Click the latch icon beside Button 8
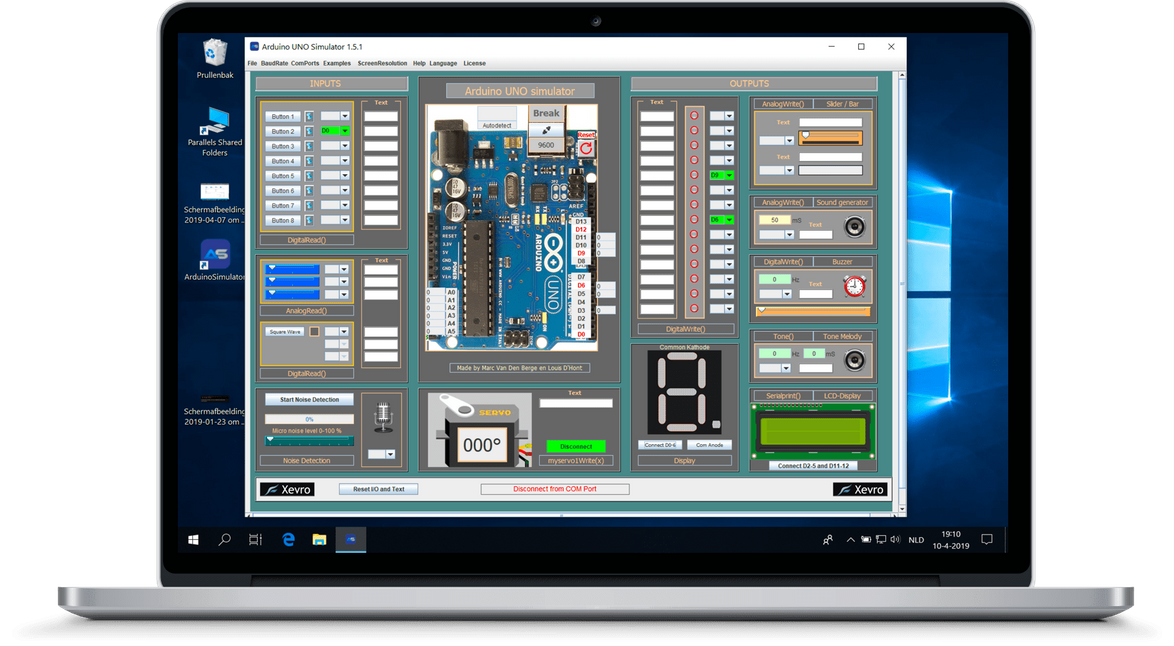 [x=309, y=220]
